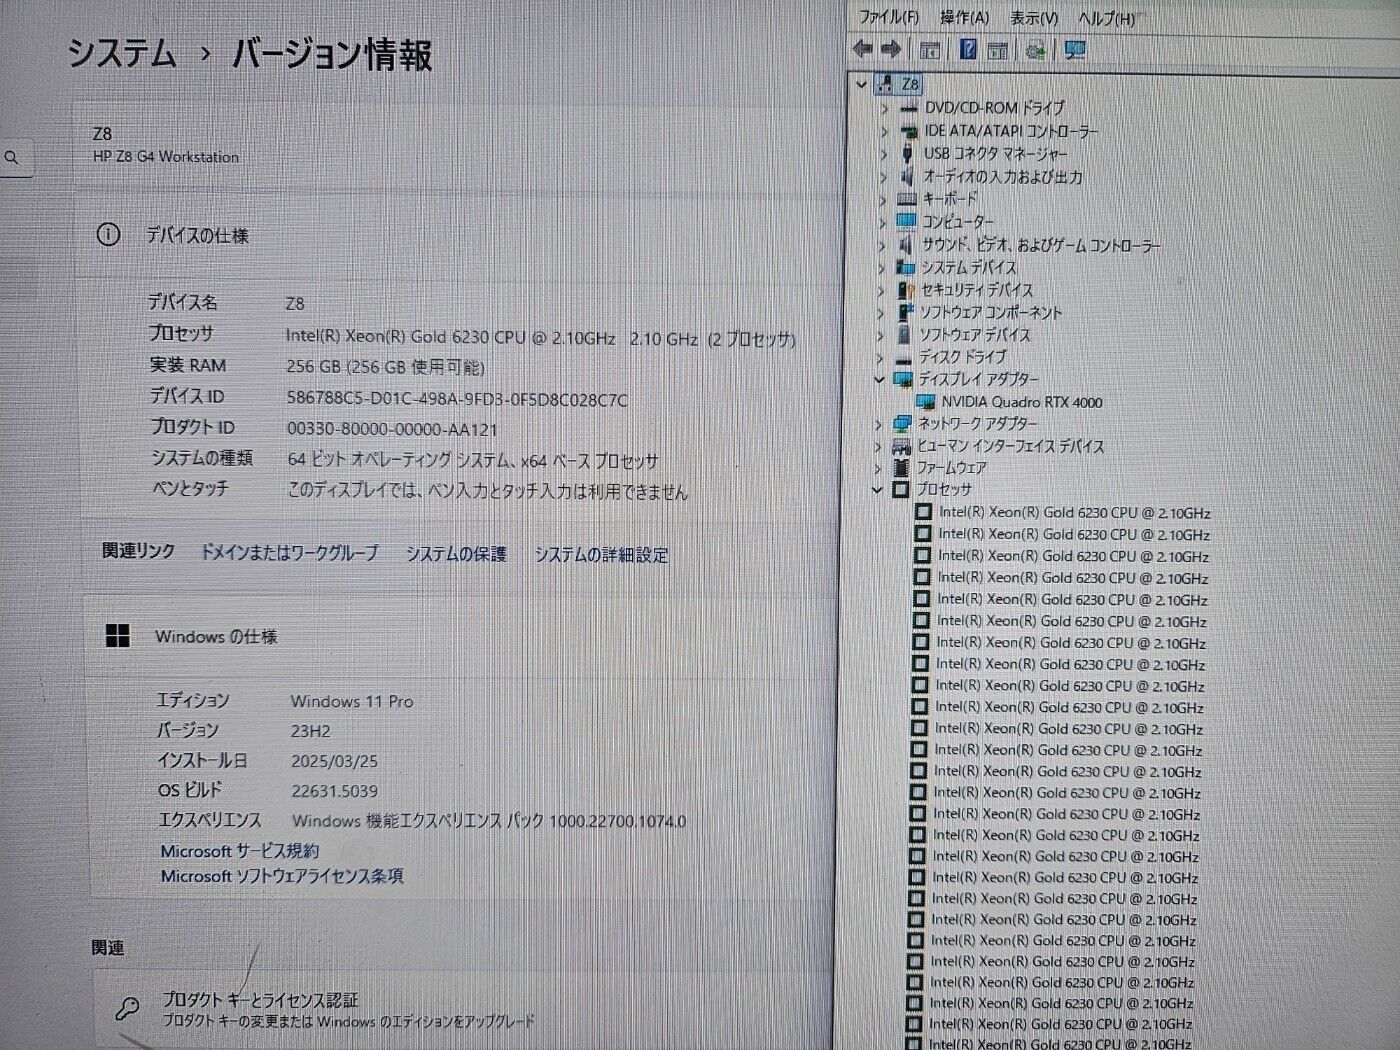Click install date 2025/03/25

click(335, 761)
